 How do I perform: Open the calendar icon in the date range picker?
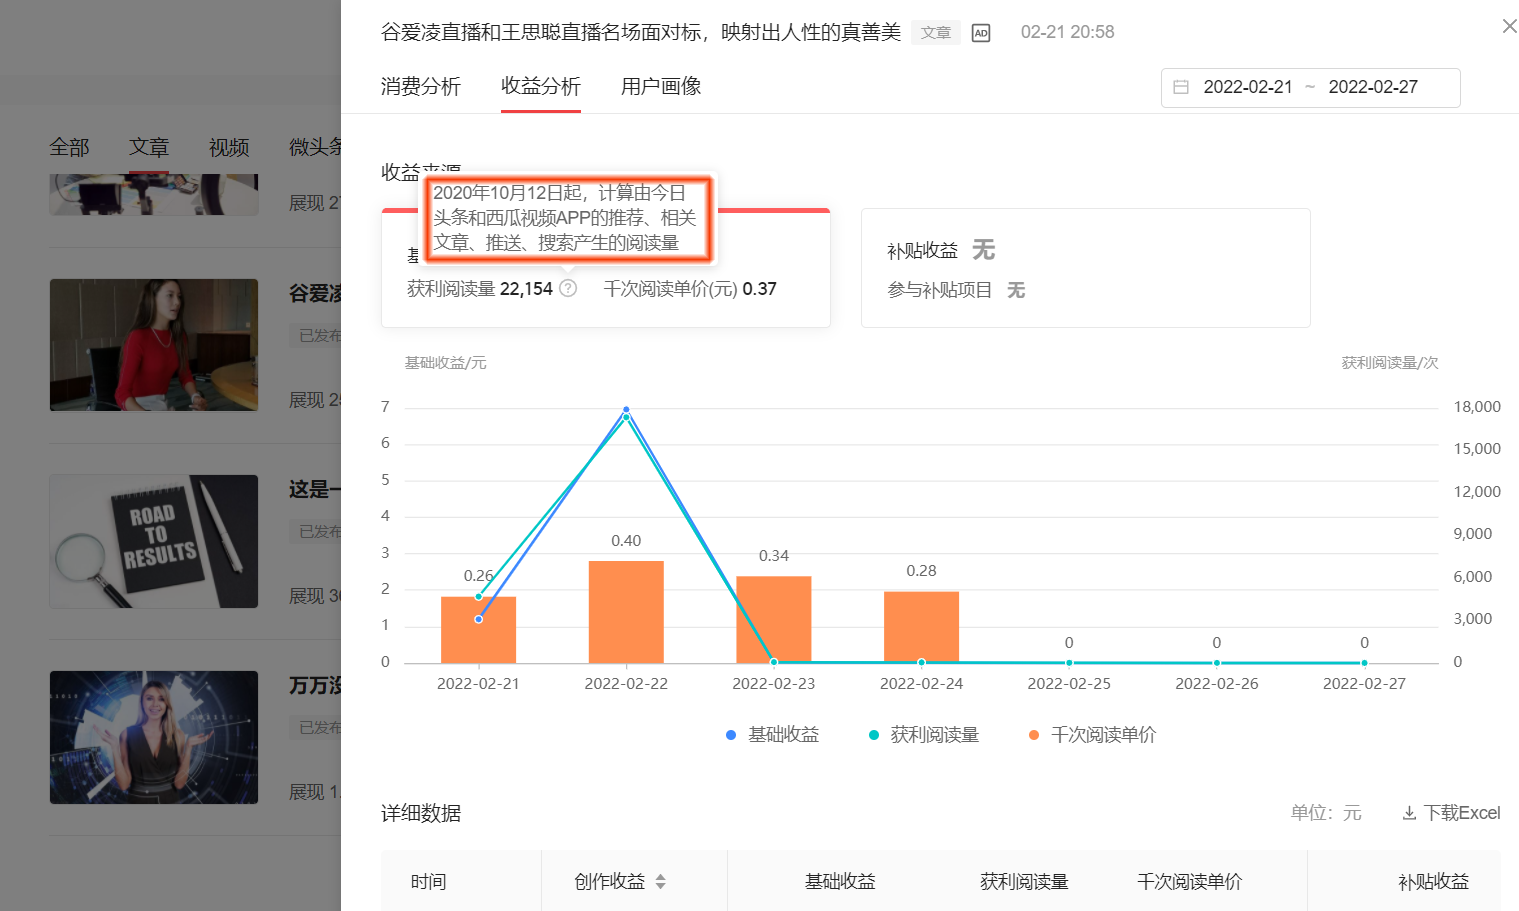click(x=1183, y=88)
